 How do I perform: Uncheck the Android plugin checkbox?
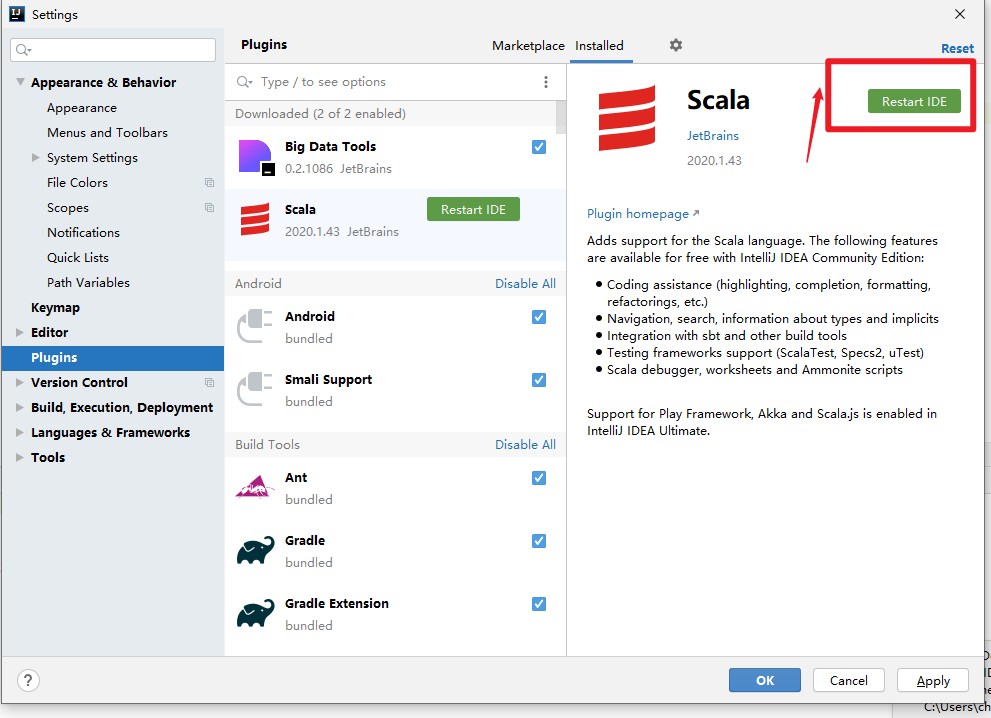point(538,317)
